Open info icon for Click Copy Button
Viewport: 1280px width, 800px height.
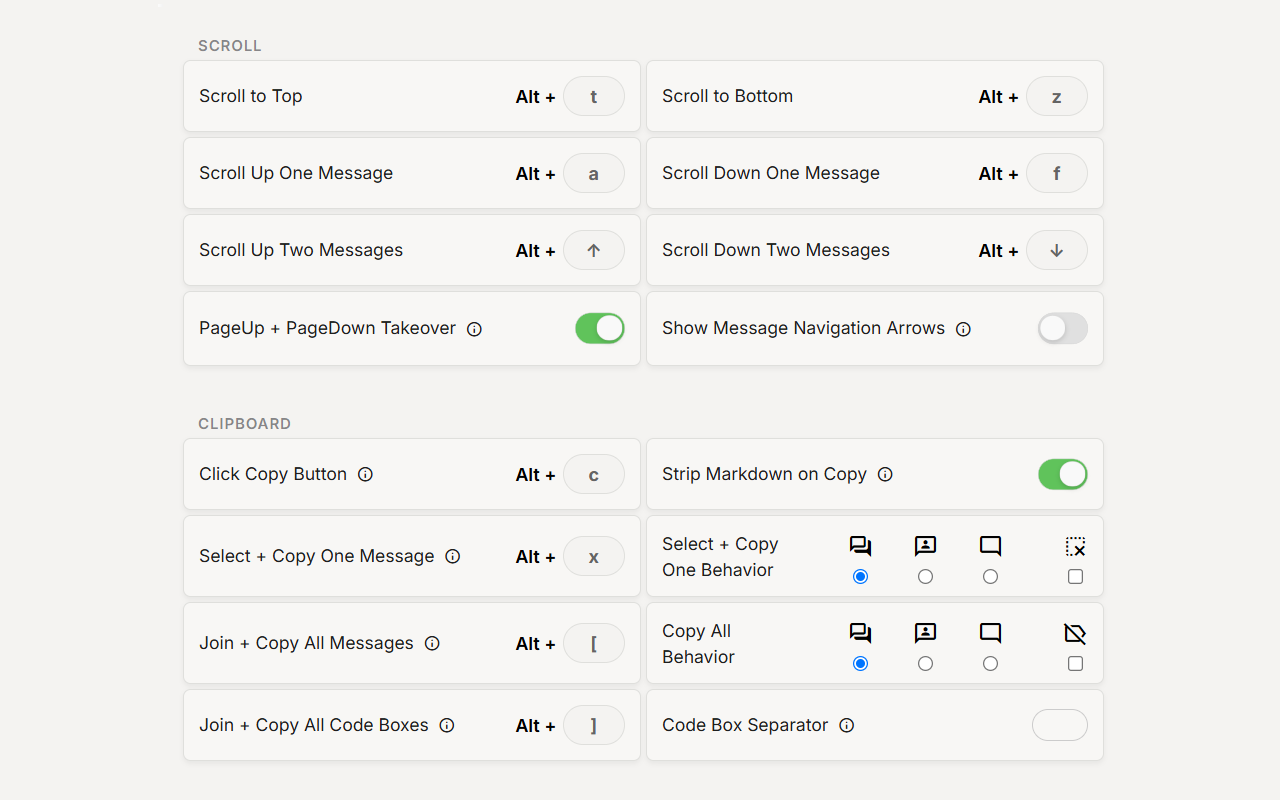(365, 475)
